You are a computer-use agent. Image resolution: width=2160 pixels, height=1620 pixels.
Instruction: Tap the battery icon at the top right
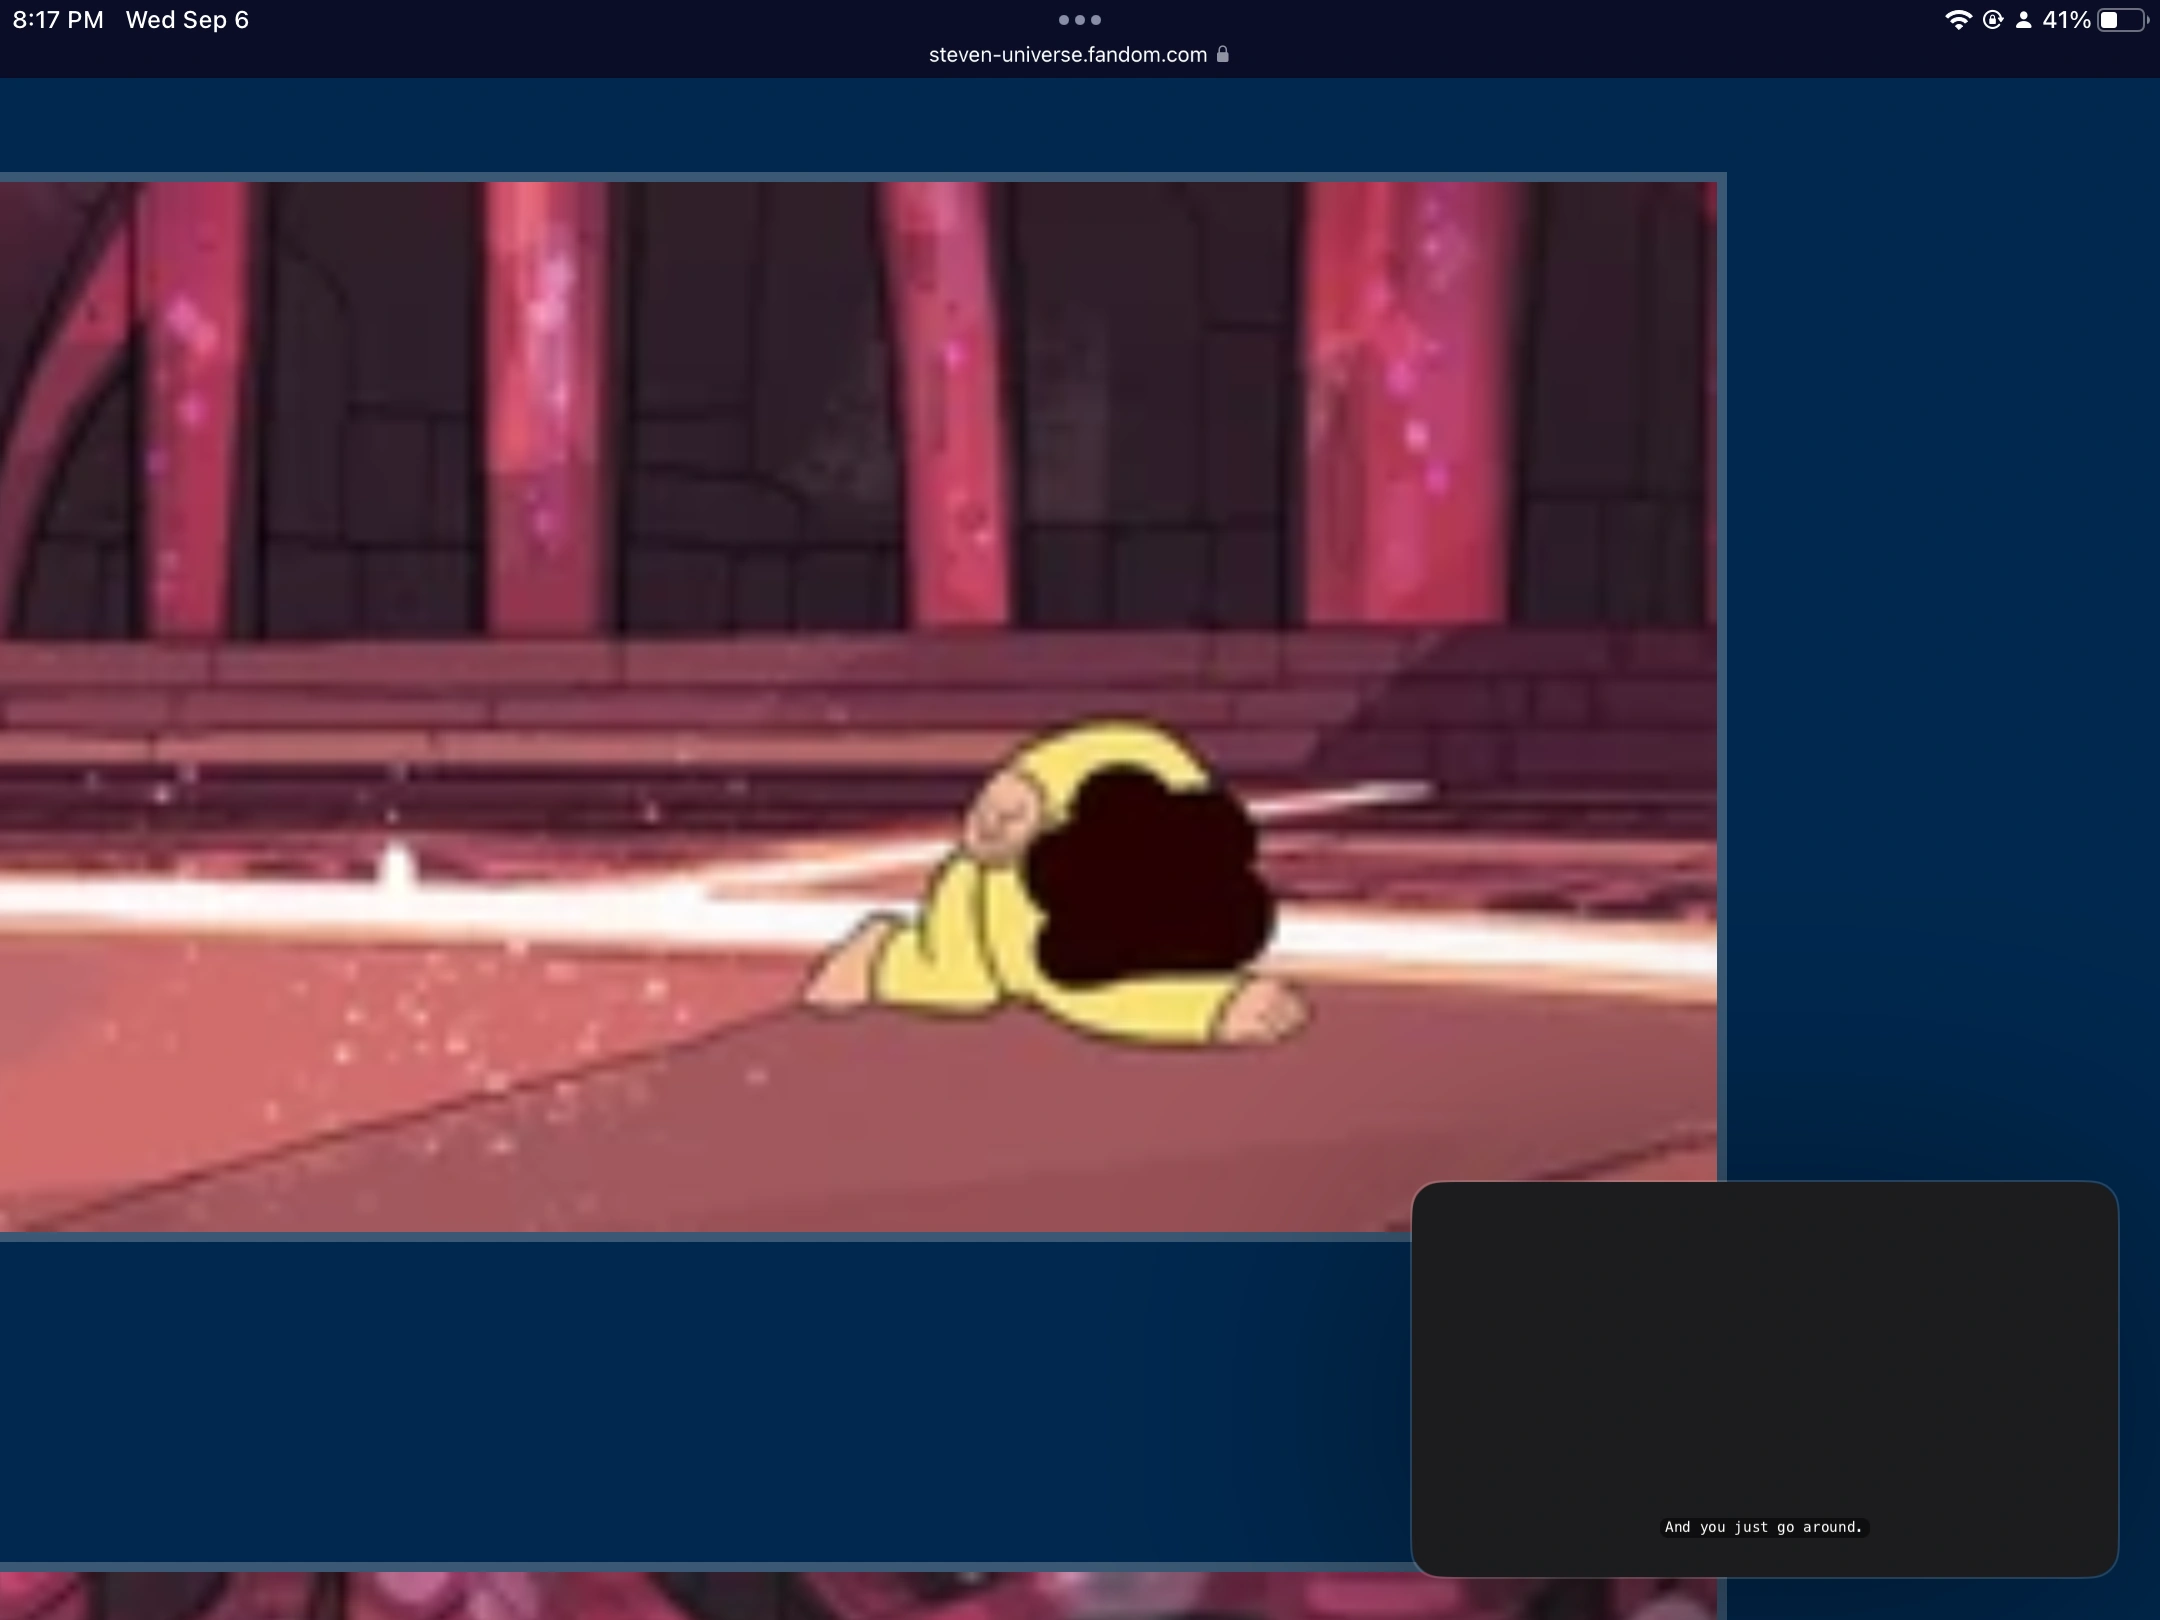pos(2115,19)
